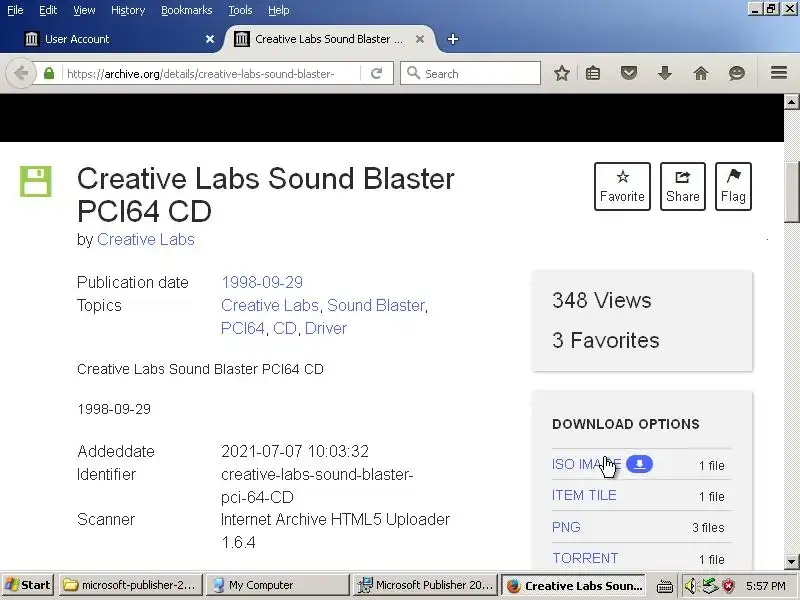Switch to microsoft-publisher-2... folder taskbar item
This screenshot has width=800, height=600.
pos(131,585)
